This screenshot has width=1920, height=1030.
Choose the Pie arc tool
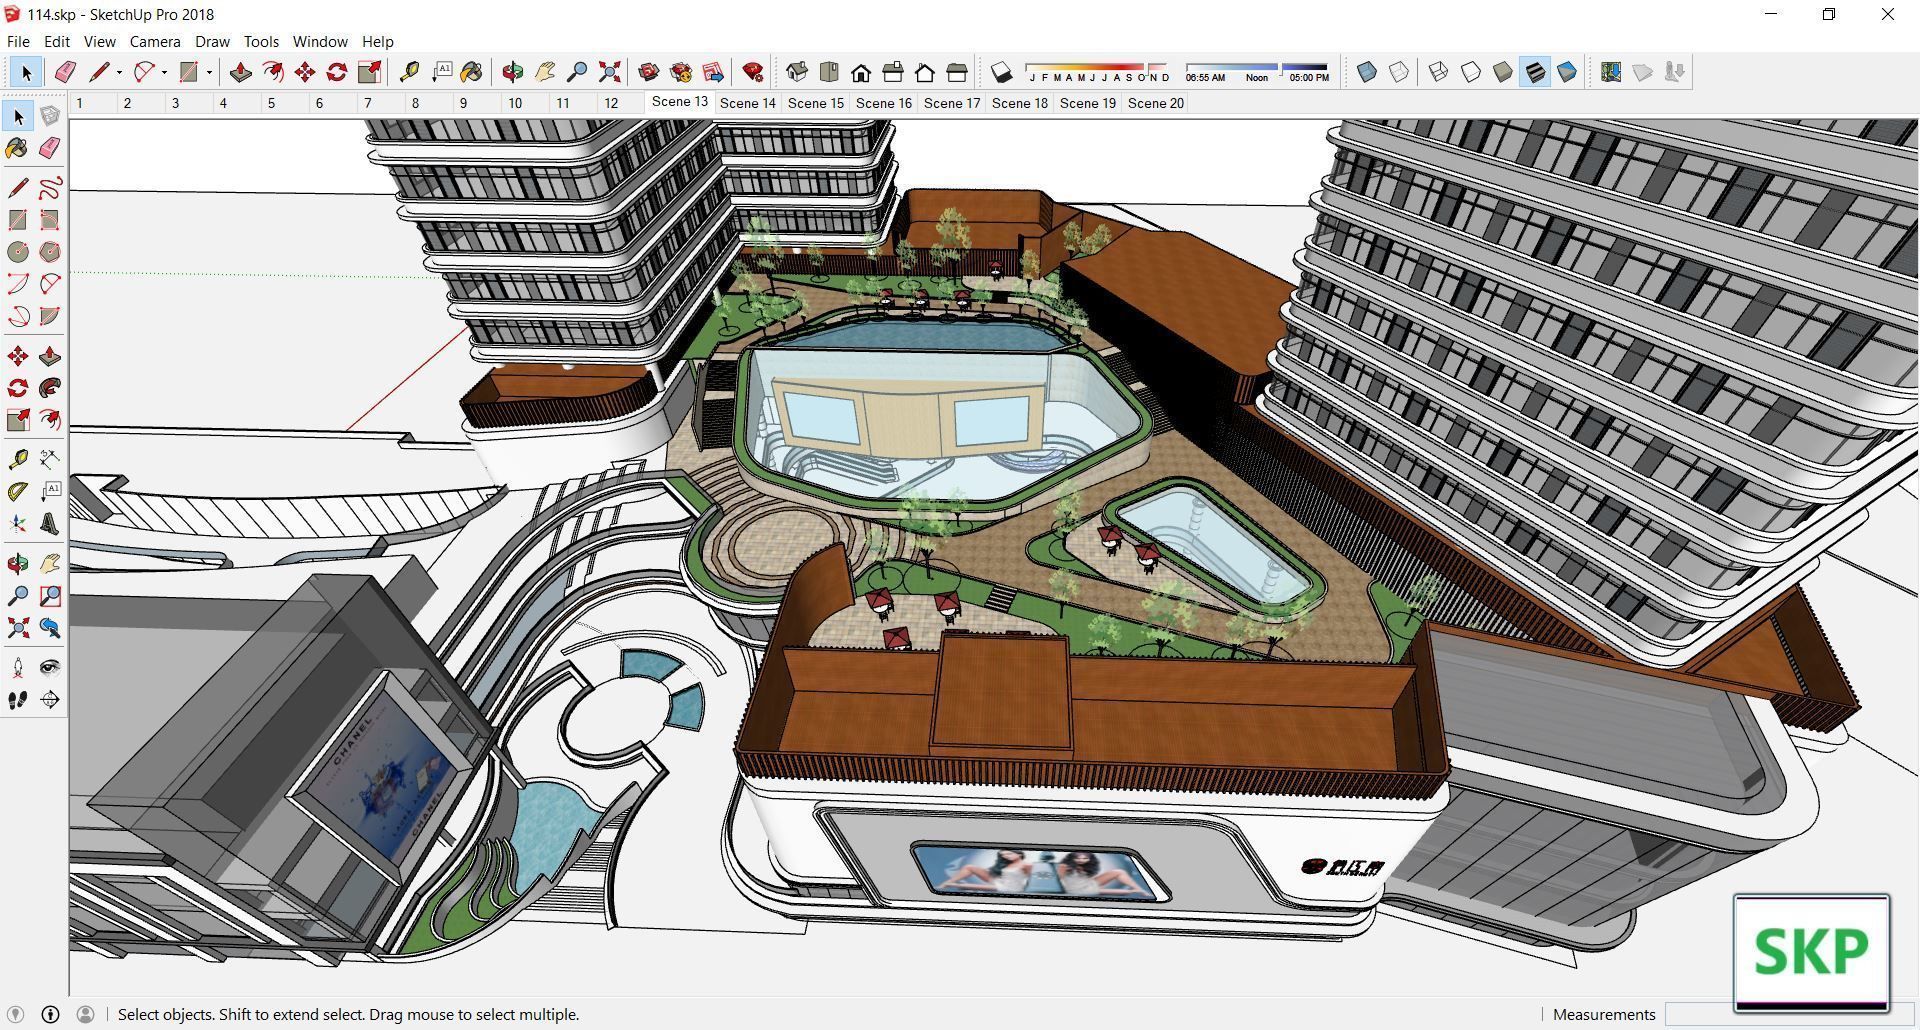click(50, 316)
